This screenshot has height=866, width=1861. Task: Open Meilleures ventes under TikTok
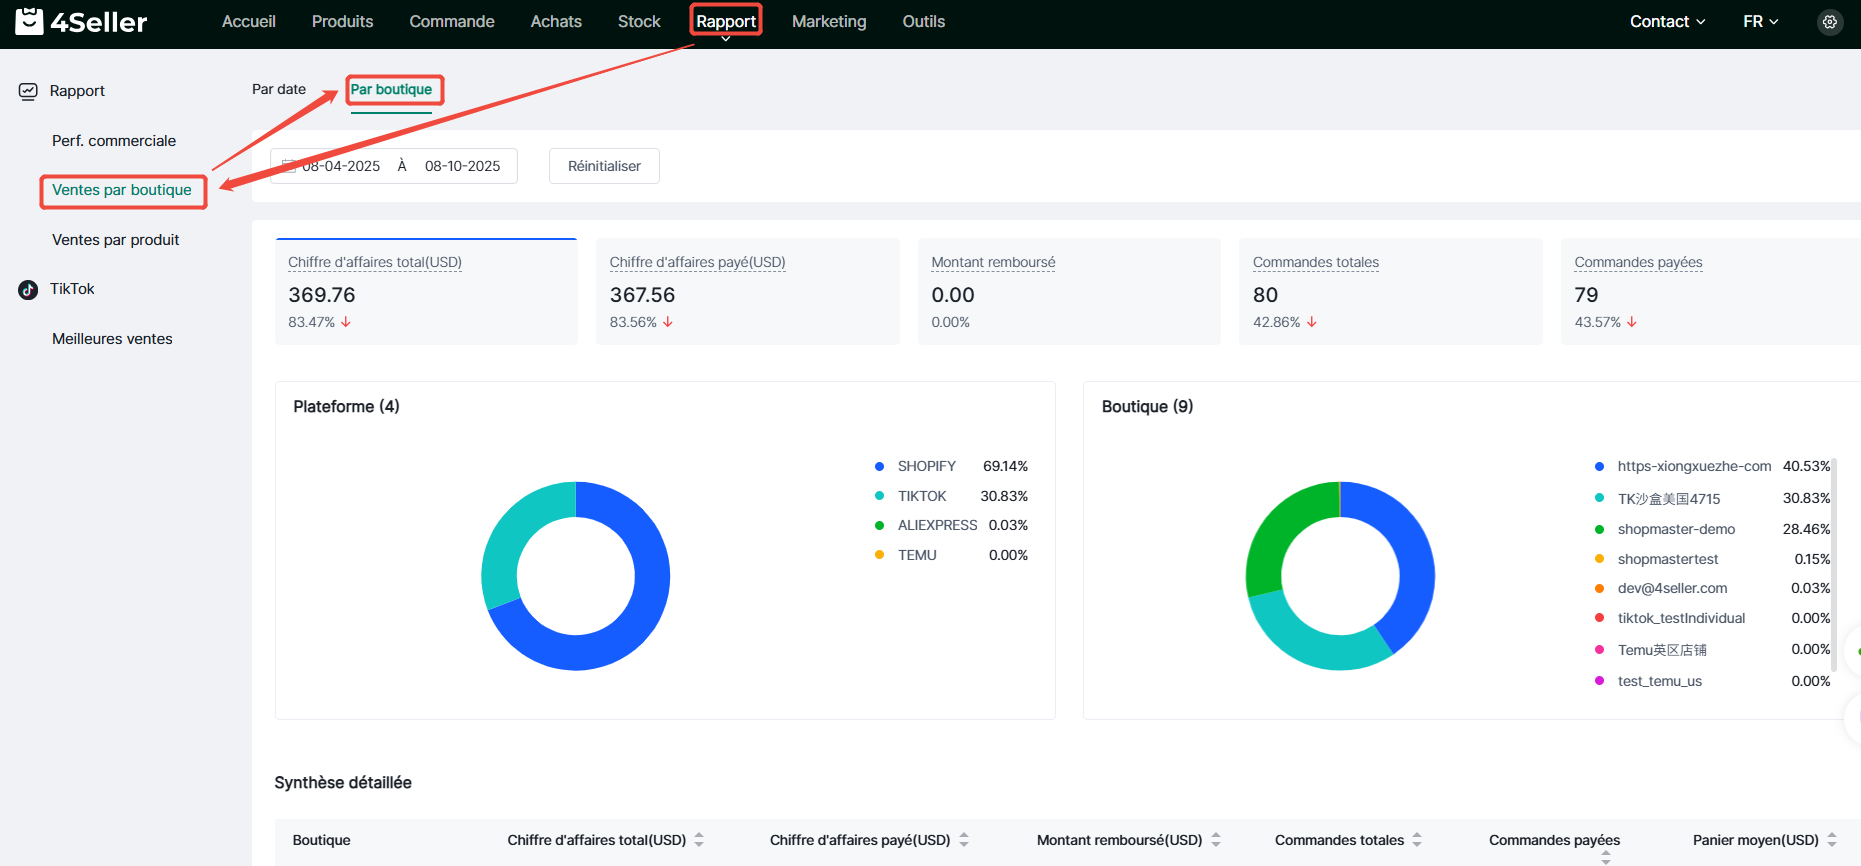[x=112, y=339]
